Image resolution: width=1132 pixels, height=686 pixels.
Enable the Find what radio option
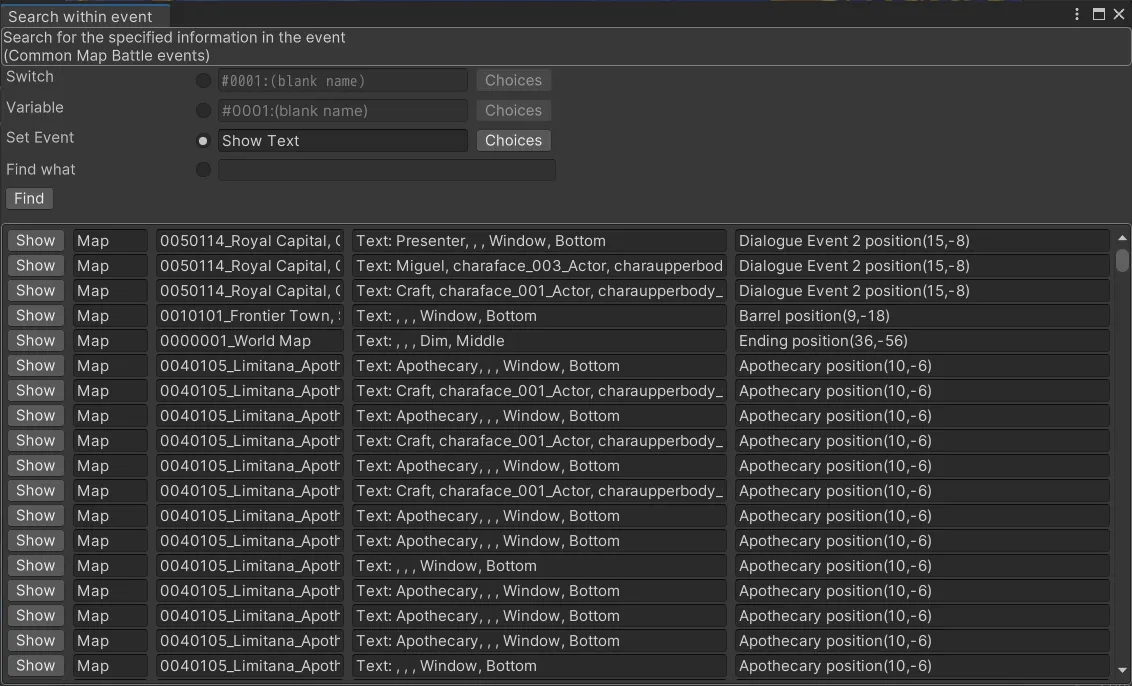tap(204, 170)
